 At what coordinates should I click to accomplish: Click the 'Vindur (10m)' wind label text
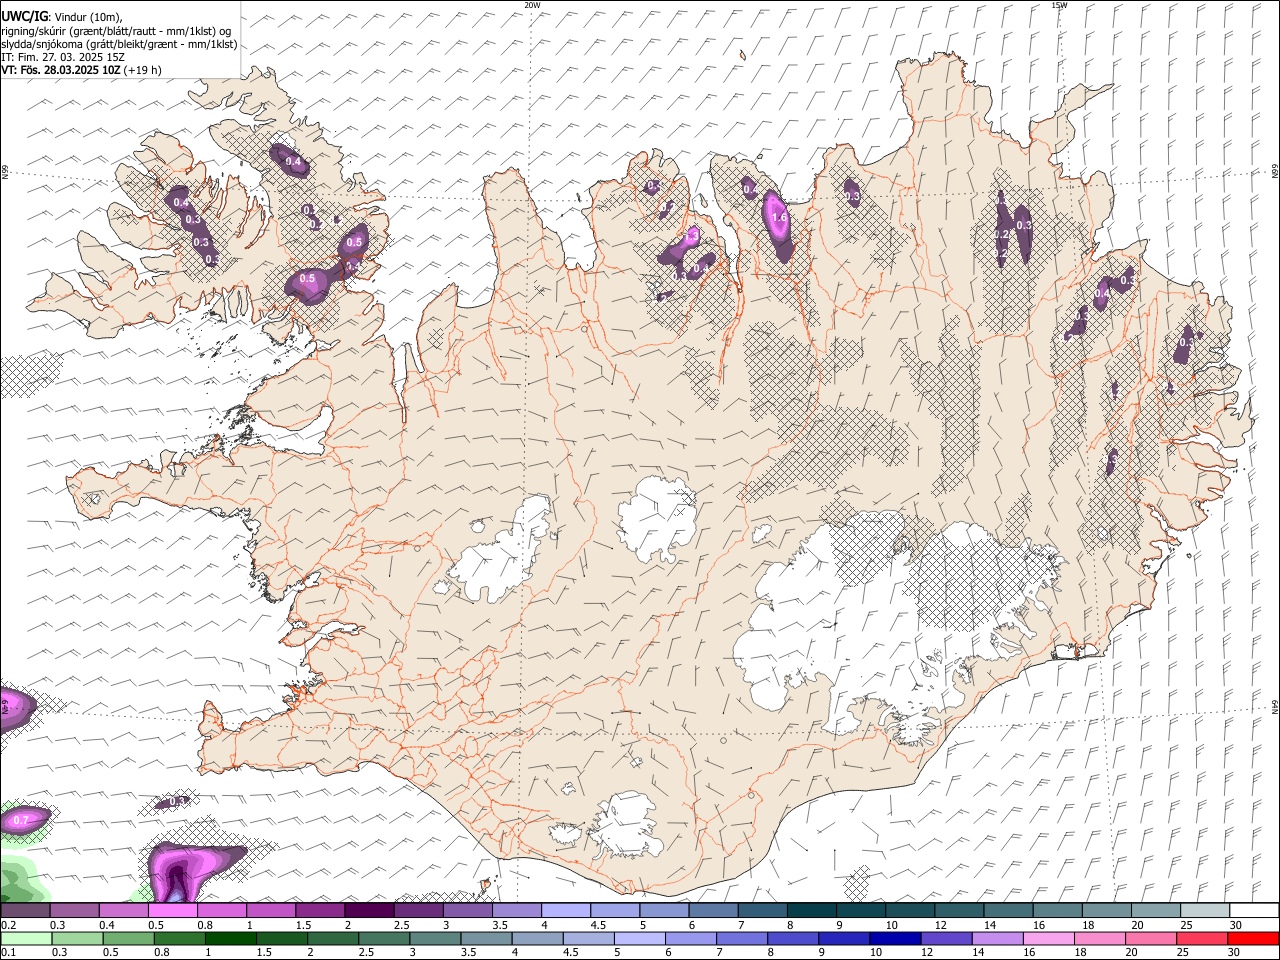pyautogui.click(x=89, y=17)
